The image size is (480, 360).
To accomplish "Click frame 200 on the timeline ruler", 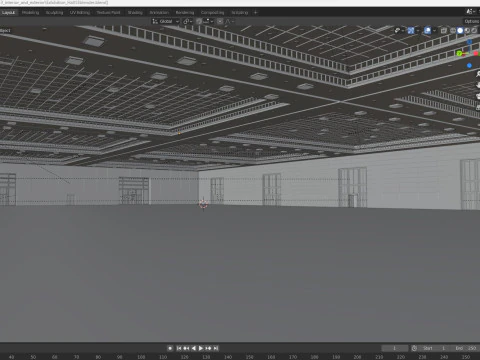I will (x=357, y=357).
